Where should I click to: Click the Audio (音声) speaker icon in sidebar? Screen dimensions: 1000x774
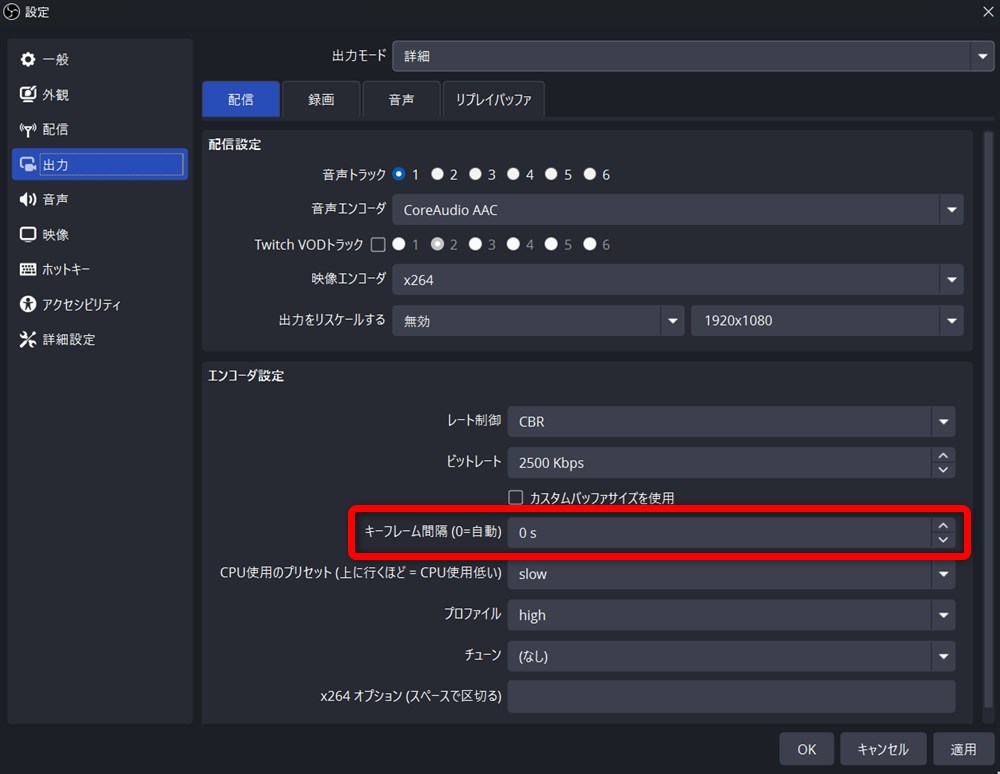(28, 200)
